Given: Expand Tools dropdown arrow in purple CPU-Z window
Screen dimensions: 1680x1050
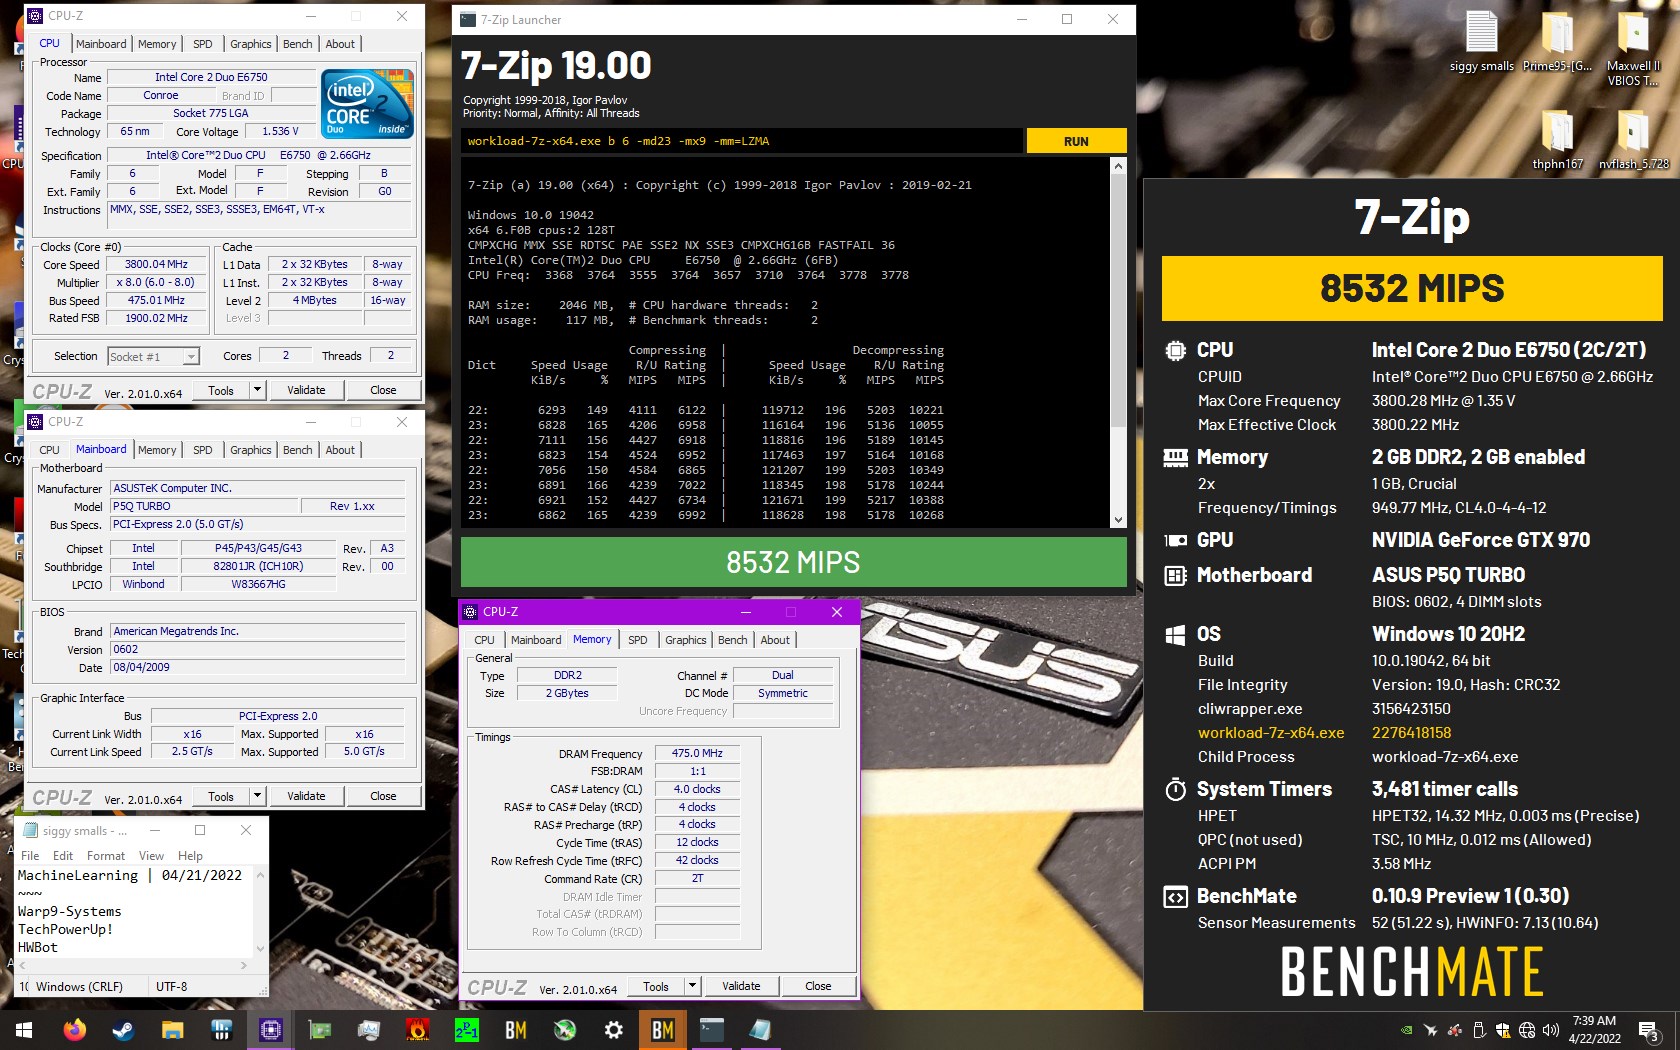Looking at the screenshot, I should (692, 986).
